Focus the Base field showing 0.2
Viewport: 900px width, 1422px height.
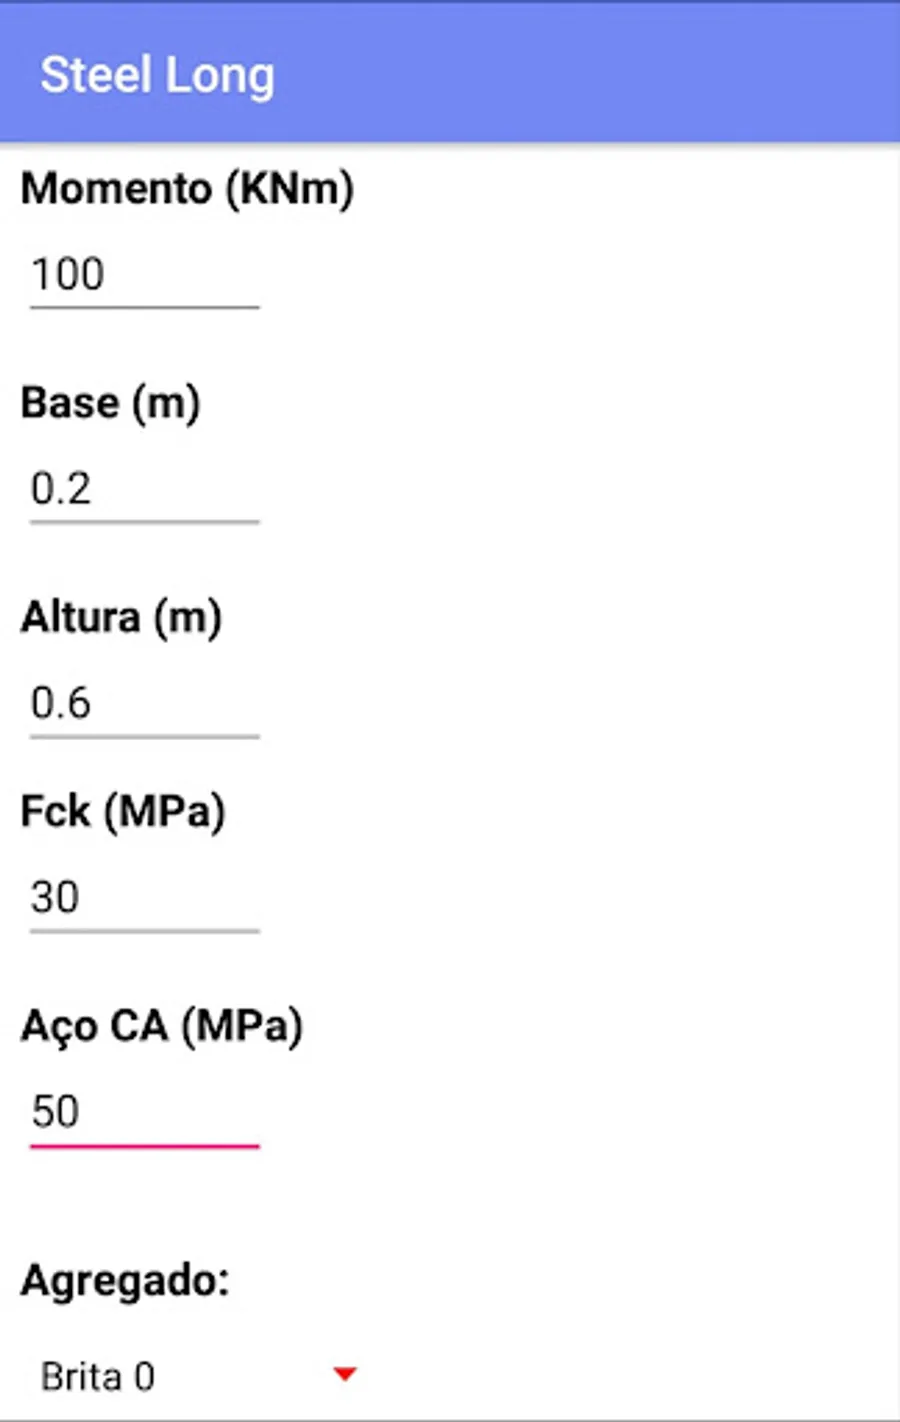(x=144, y=489)
